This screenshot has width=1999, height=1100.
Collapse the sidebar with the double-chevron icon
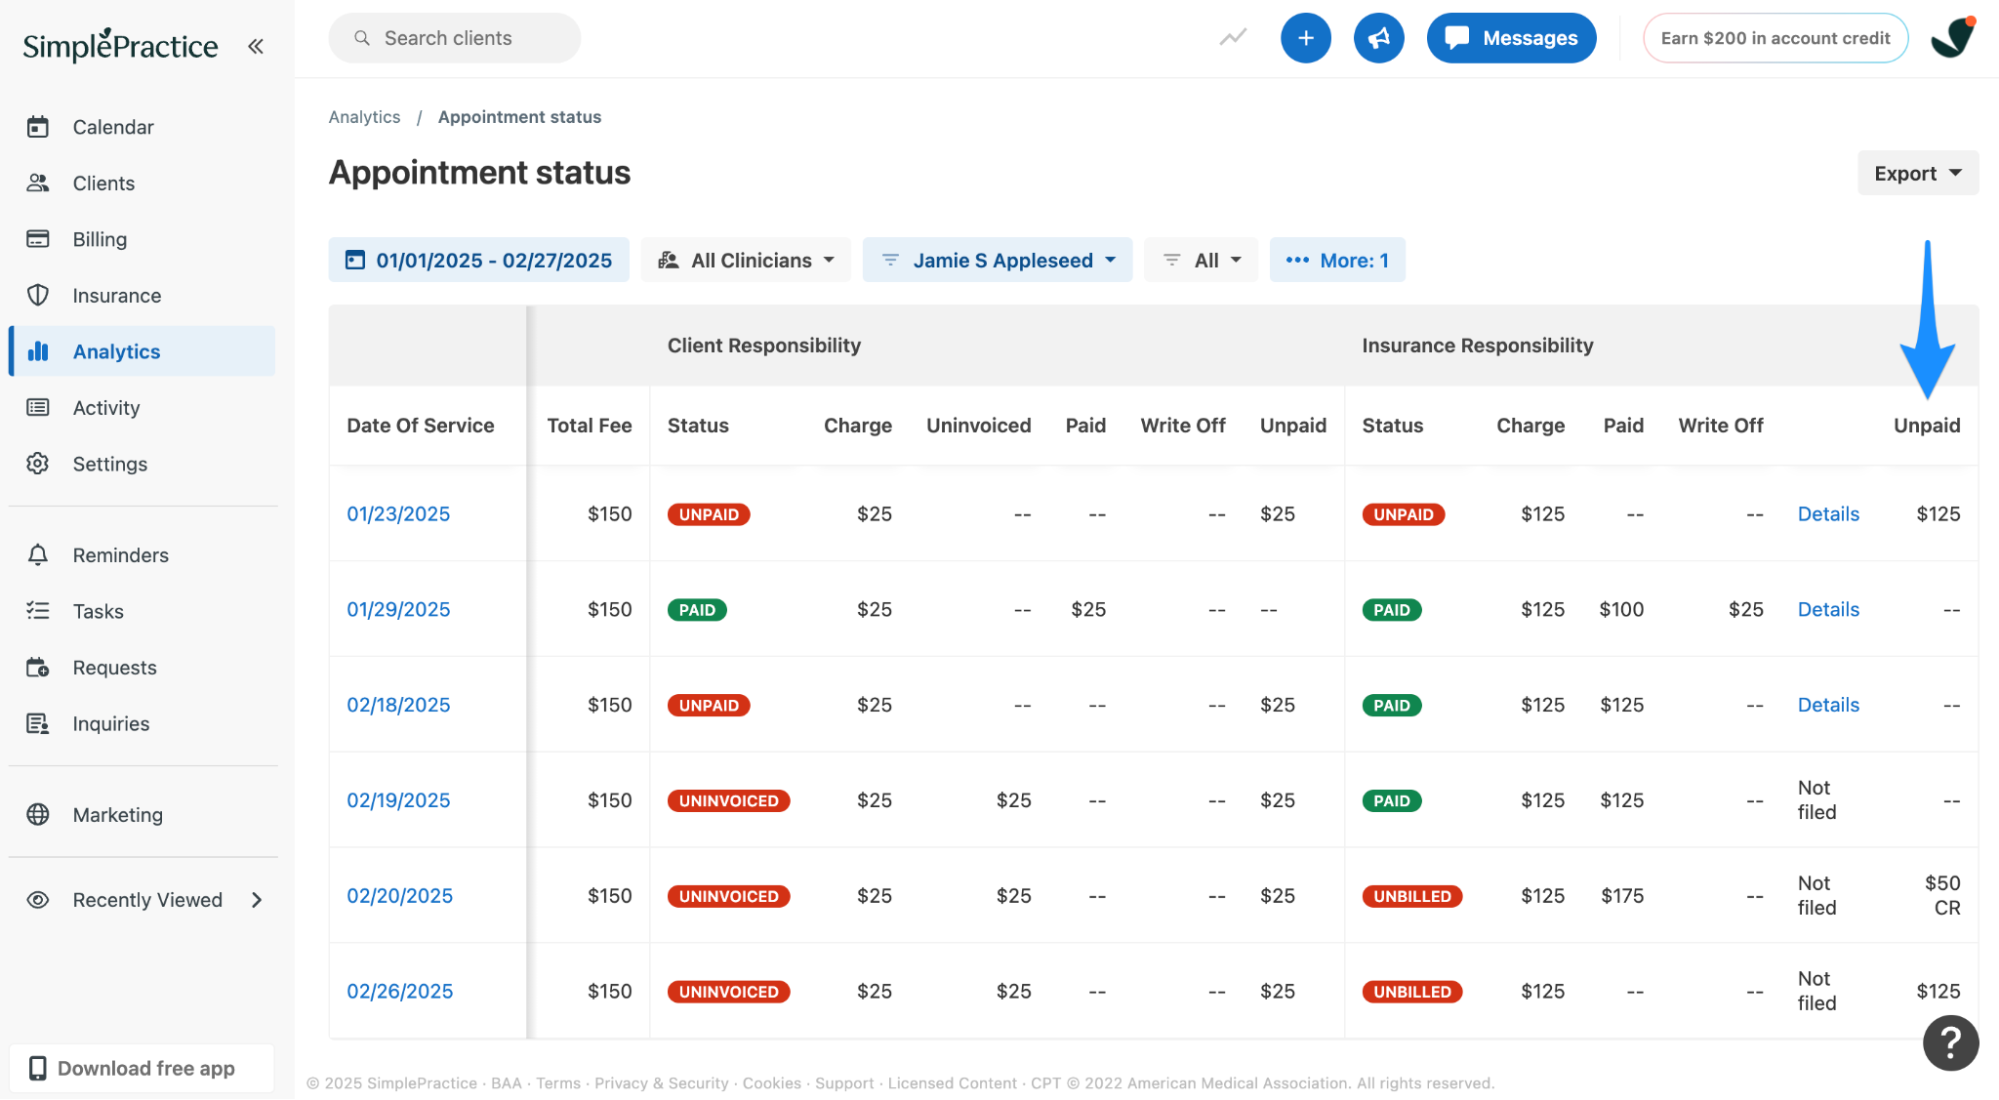click(256, 46)
